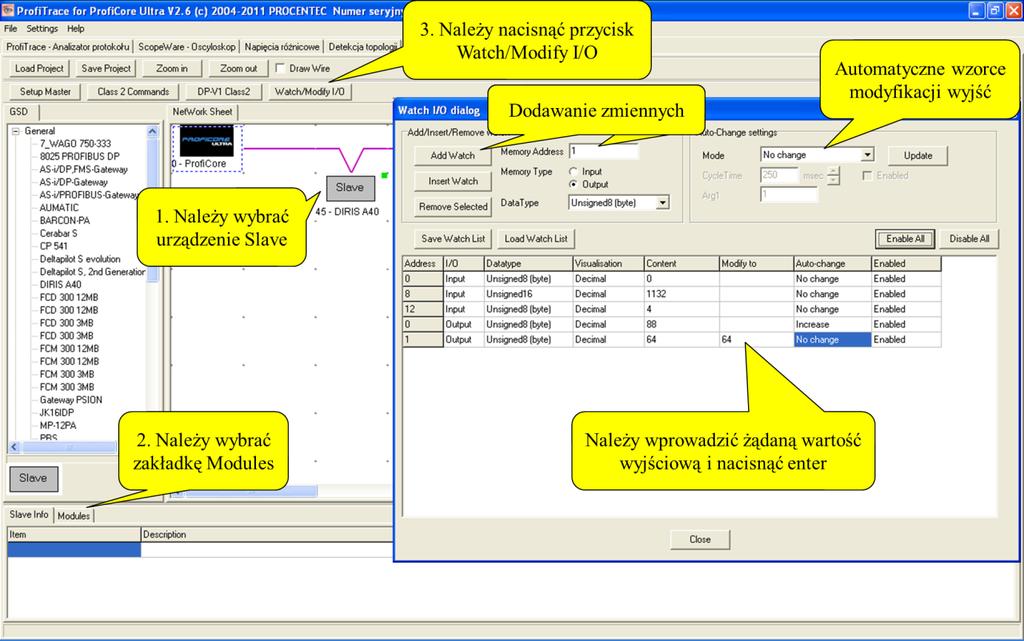The width and height of the screenshot is (1024, 641).
Task: Click the Update button
Action: (x=918, y=155)
